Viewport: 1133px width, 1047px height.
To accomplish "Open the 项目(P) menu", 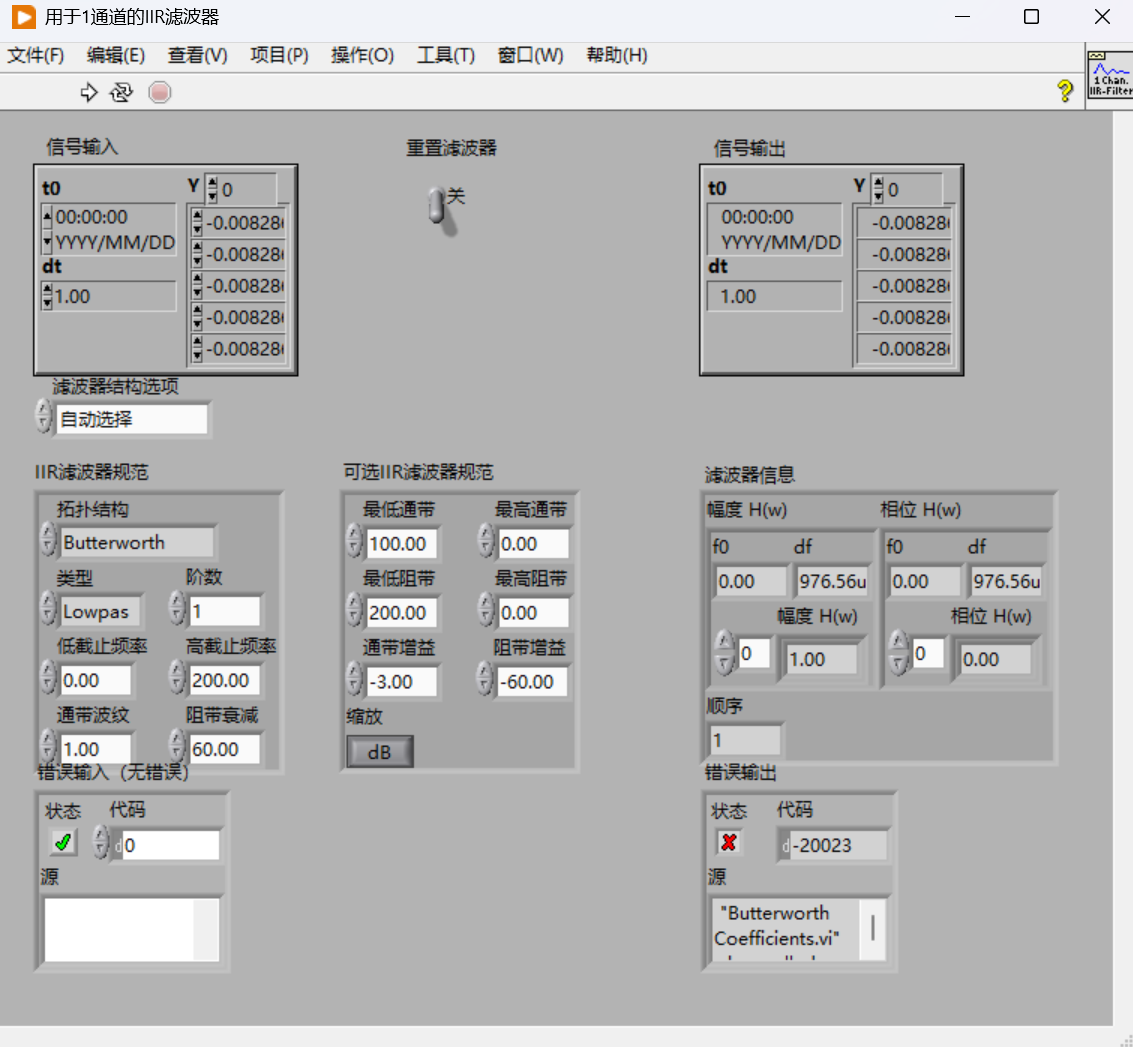I will click(279, 56).
